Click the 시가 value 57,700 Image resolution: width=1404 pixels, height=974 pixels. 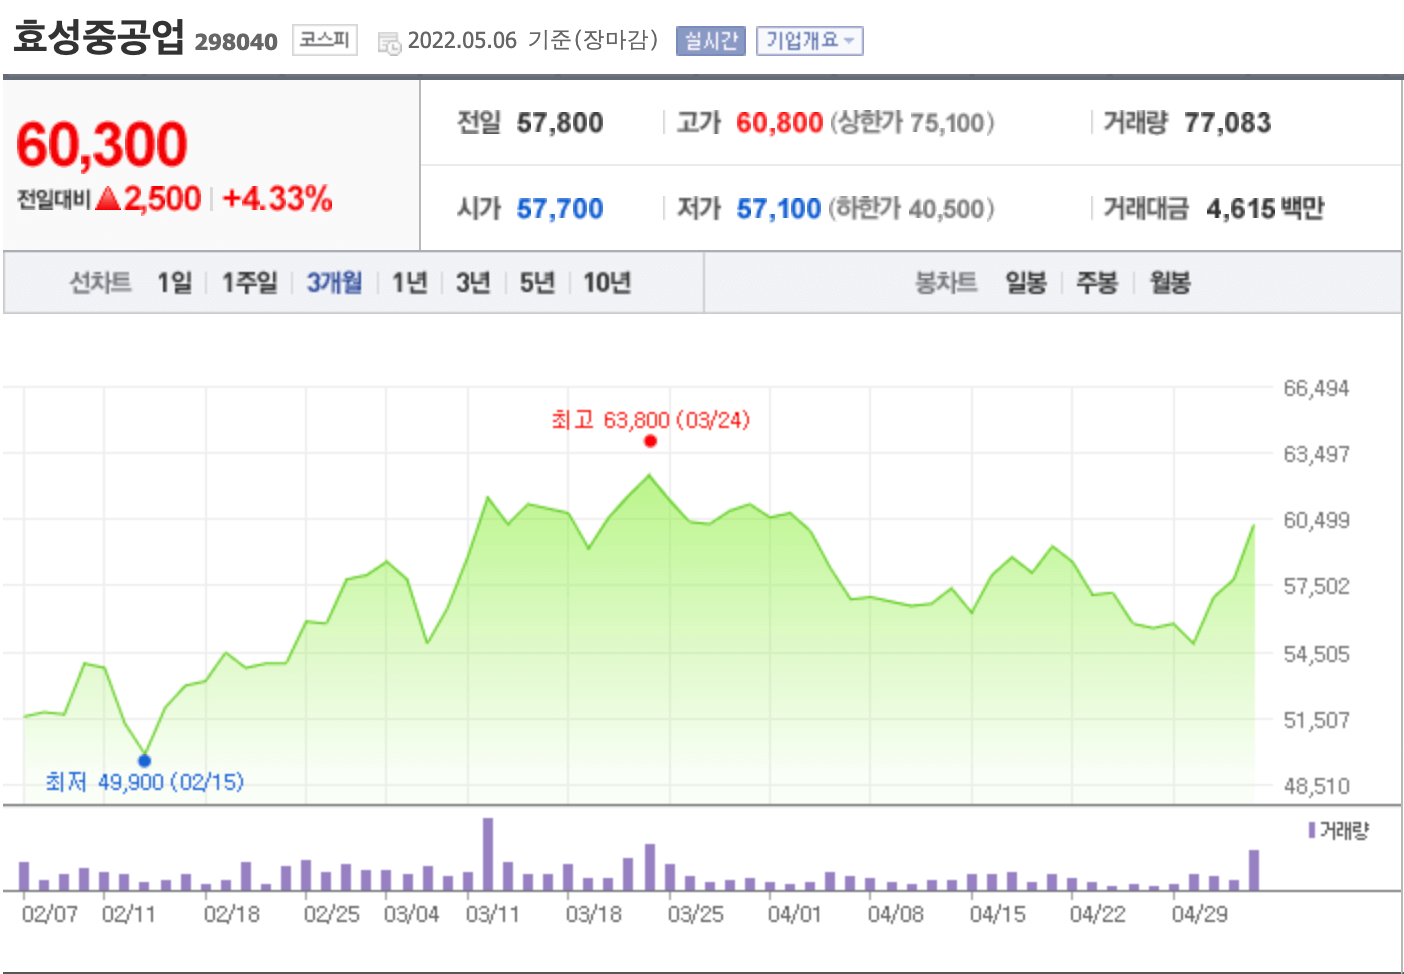click(x=560, y=209)
